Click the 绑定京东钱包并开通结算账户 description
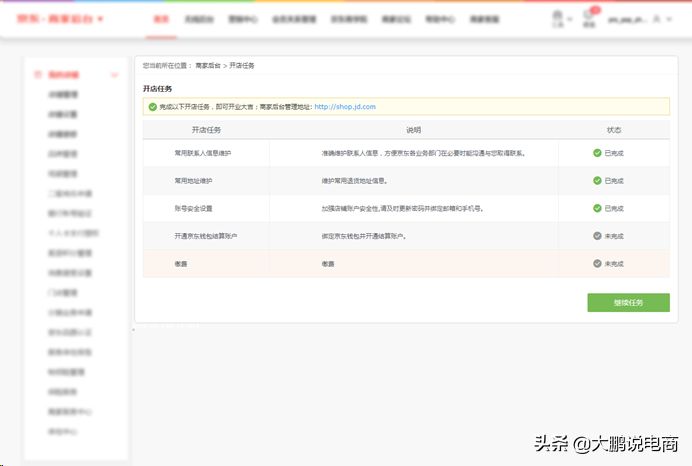The height and width of the screenshot is (466, 692). tap(364, 236)
